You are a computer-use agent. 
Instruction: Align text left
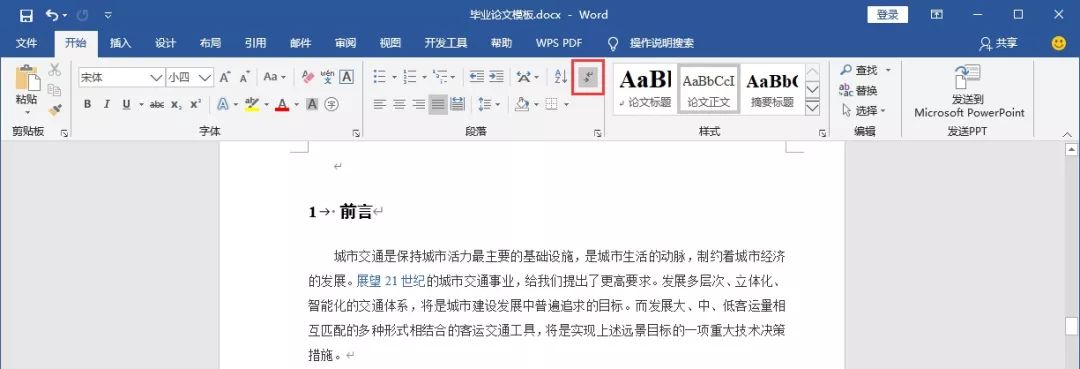[x=380, y=105]
